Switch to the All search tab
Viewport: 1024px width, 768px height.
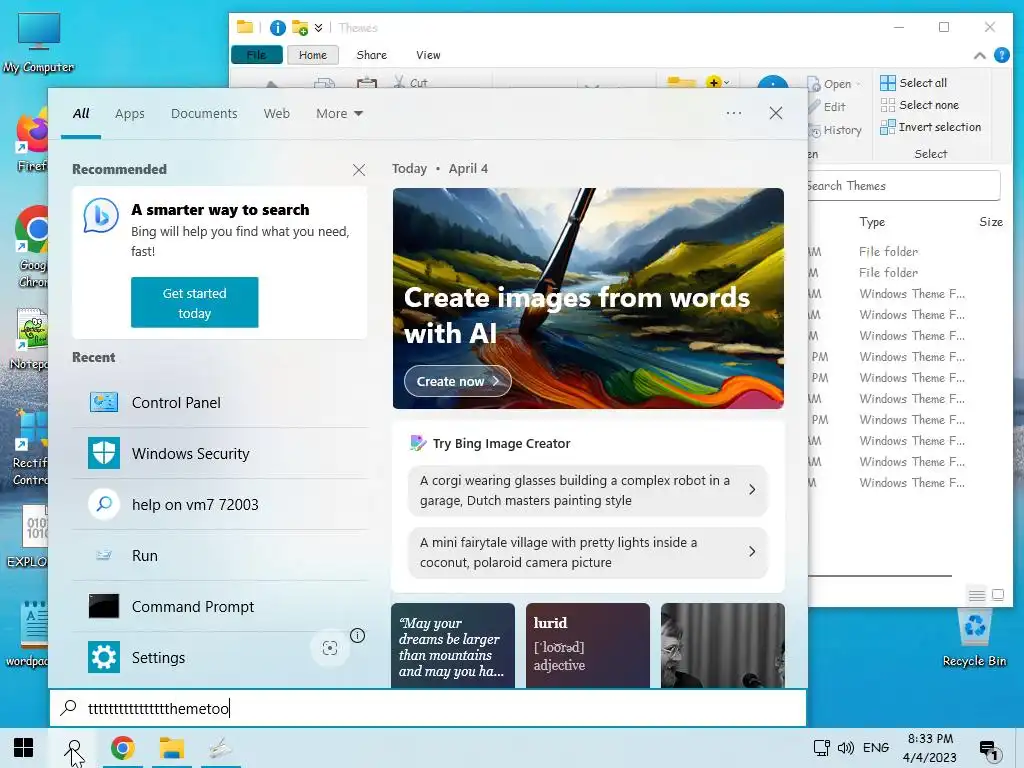point(81,114)
